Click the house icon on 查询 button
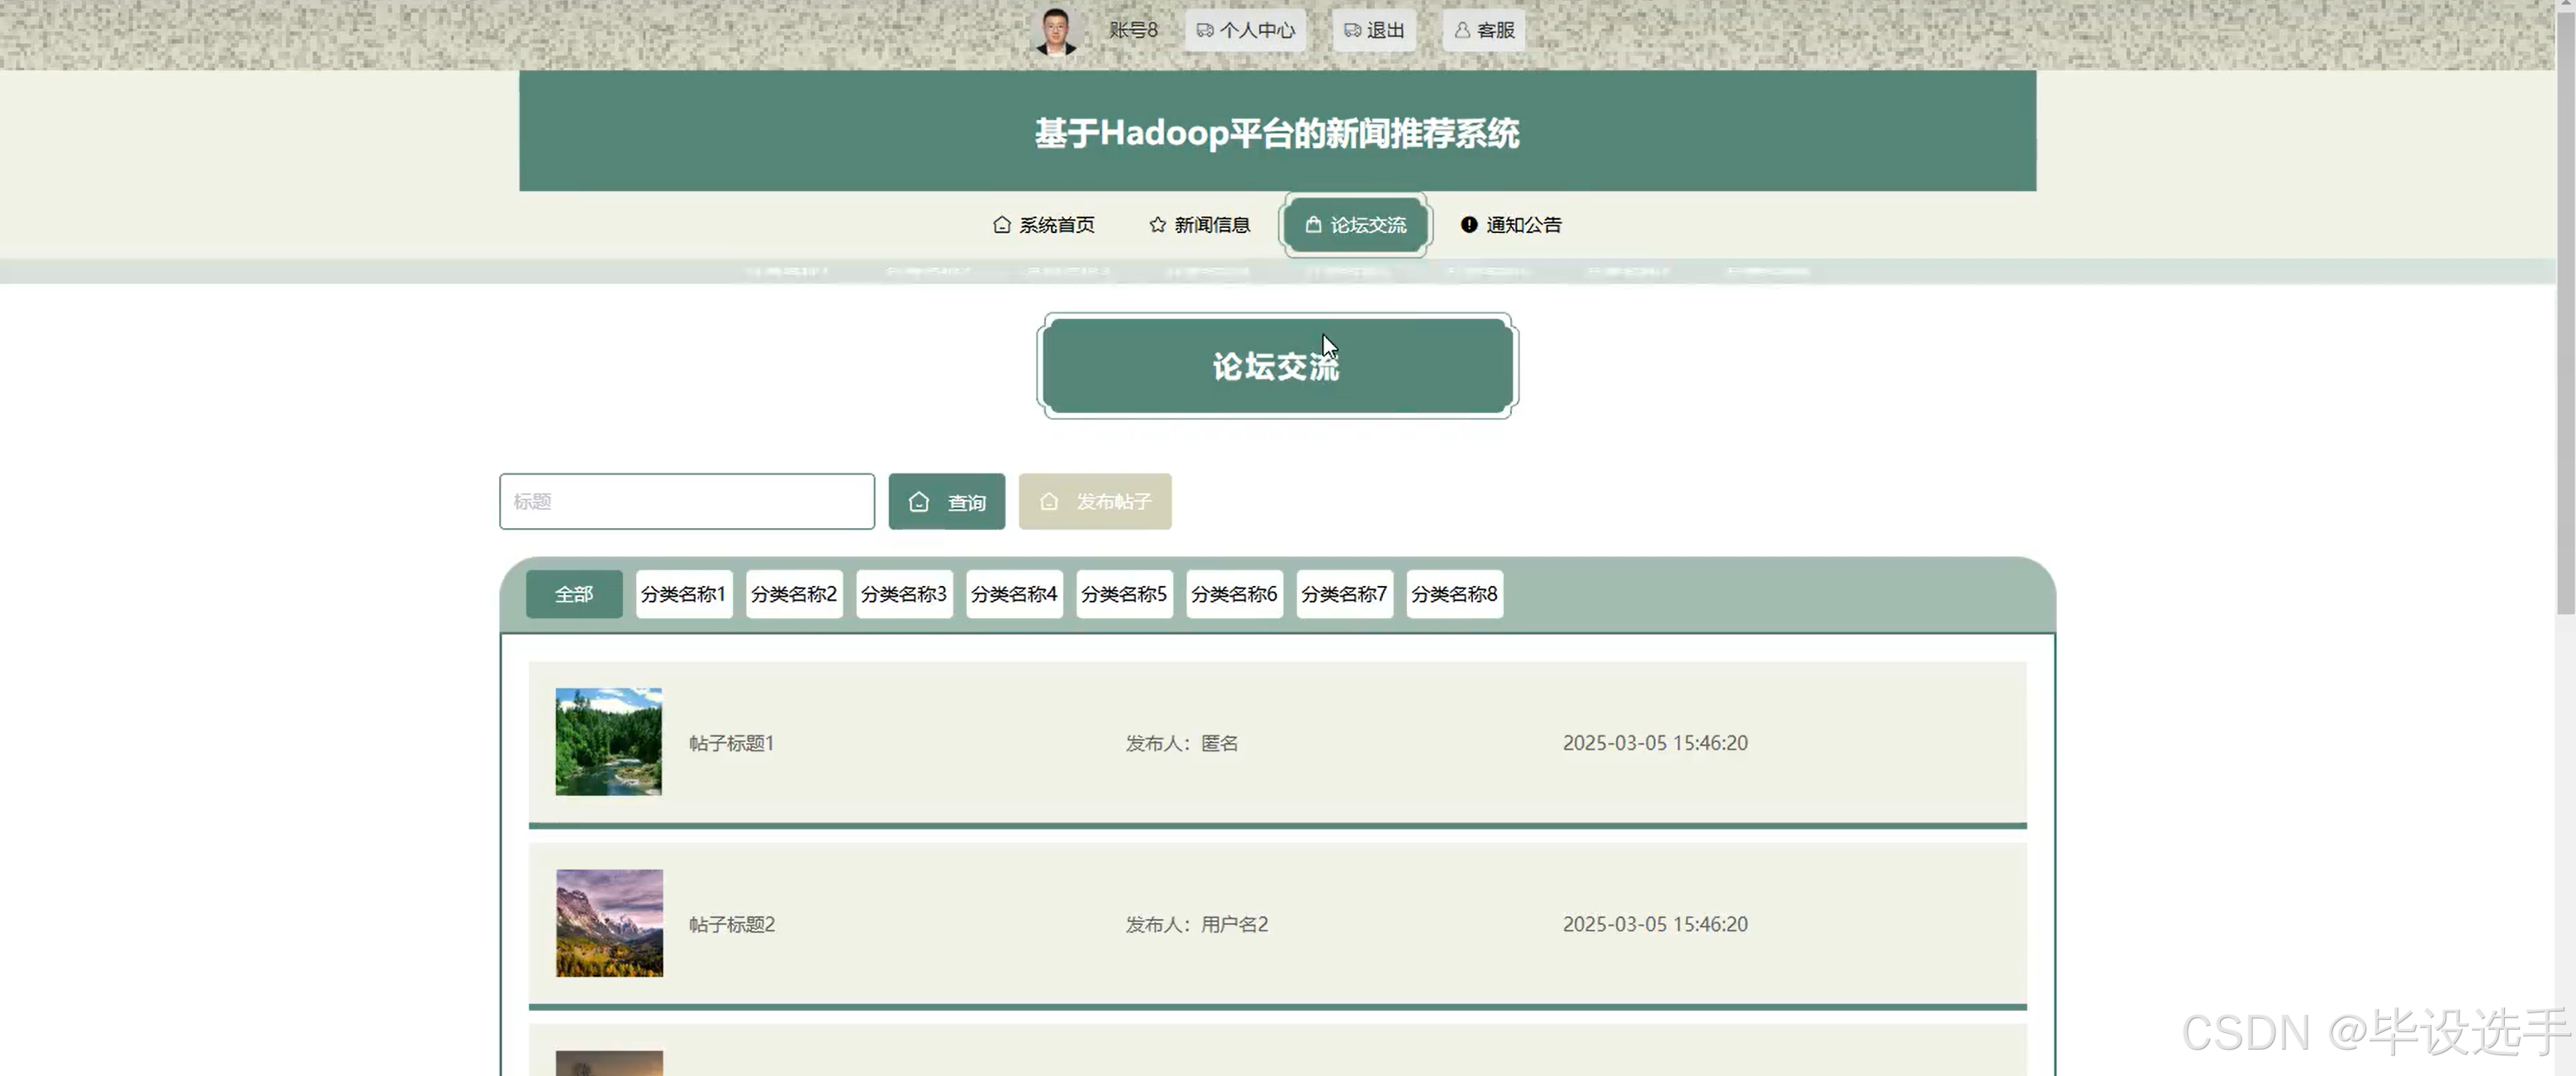The height and width of the screenshot is (1076, 2576). 919,502
